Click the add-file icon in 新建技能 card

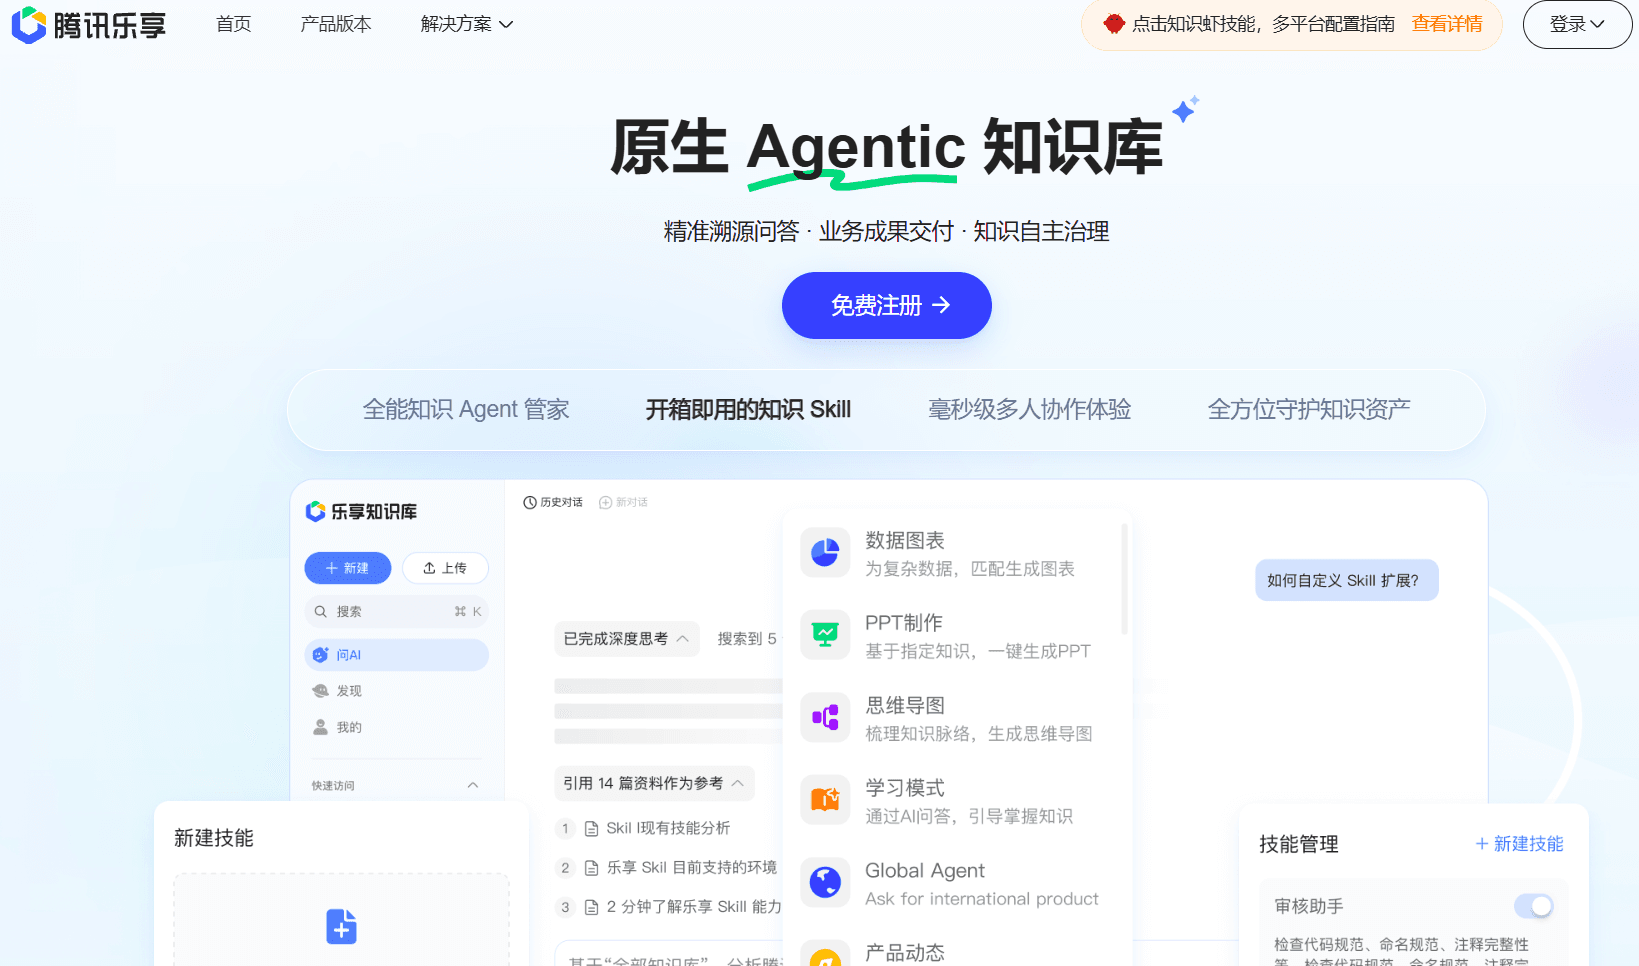(341, 926)
